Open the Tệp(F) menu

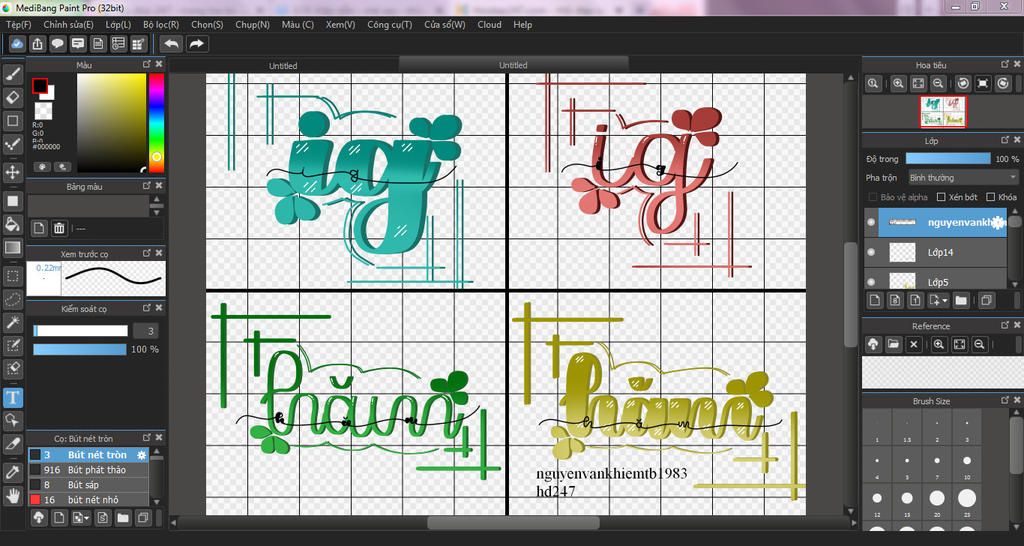(18, 25)
